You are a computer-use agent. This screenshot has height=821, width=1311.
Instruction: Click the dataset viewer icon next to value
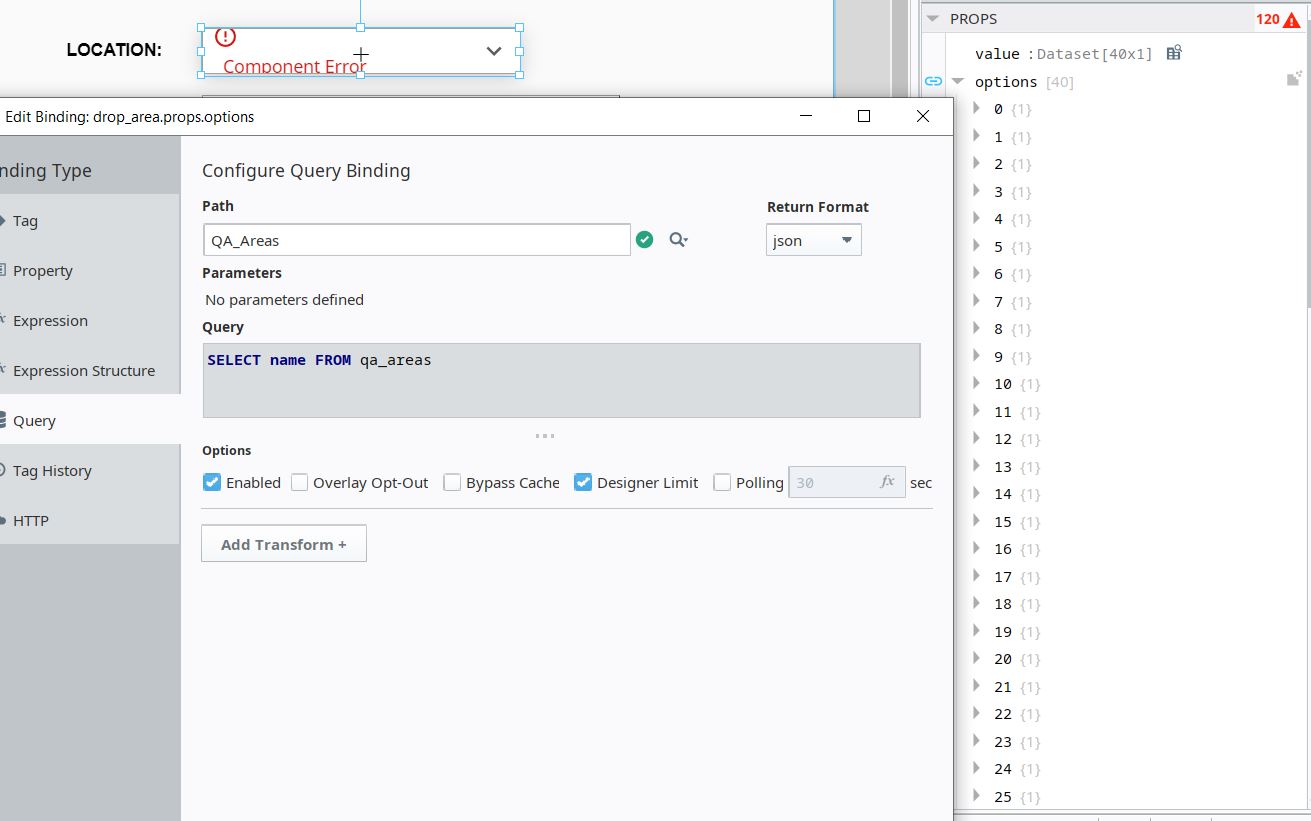point(1174,53)
